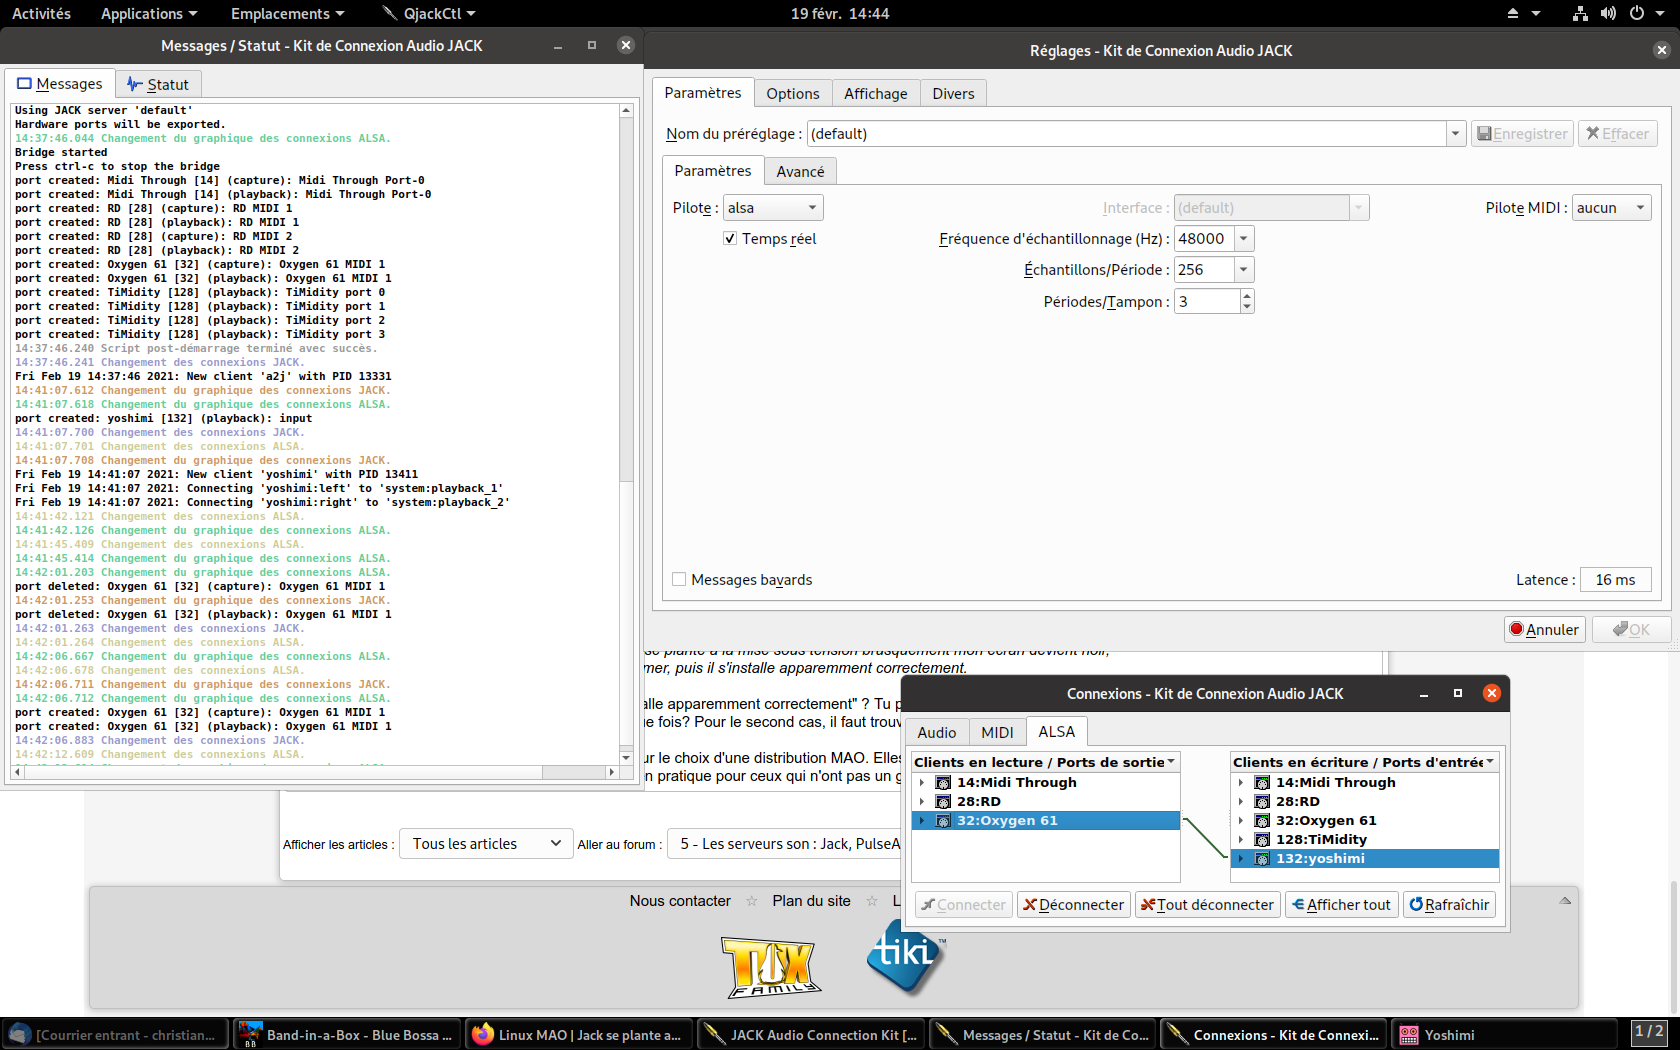Click the Tux Family logo
This screenshot has height=1050, width=1680.
(771, 967)
